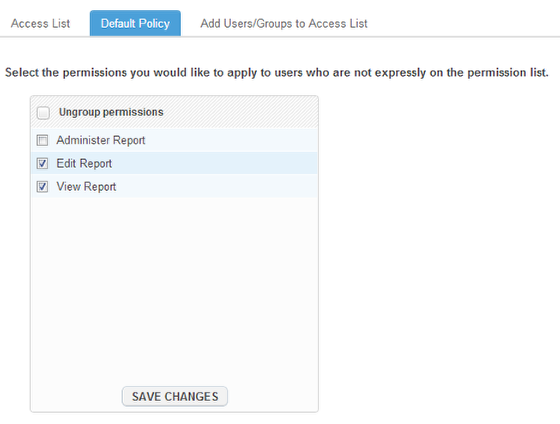560x424 pixels.
Task: Click blank part of highlighted Edit Report row
Action: [x=214, y=164]
